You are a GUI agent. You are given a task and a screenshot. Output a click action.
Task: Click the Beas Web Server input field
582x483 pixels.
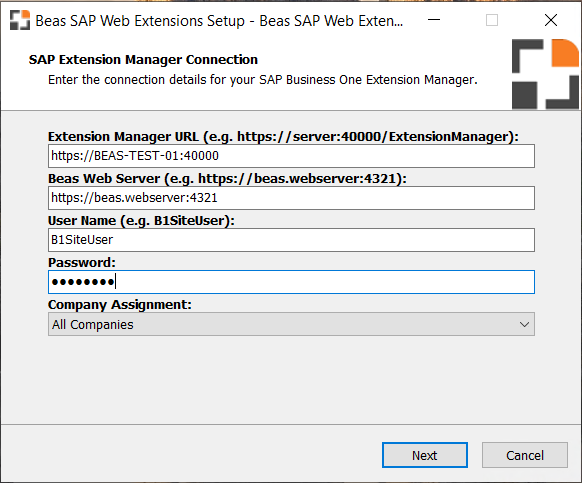(291, 198)
